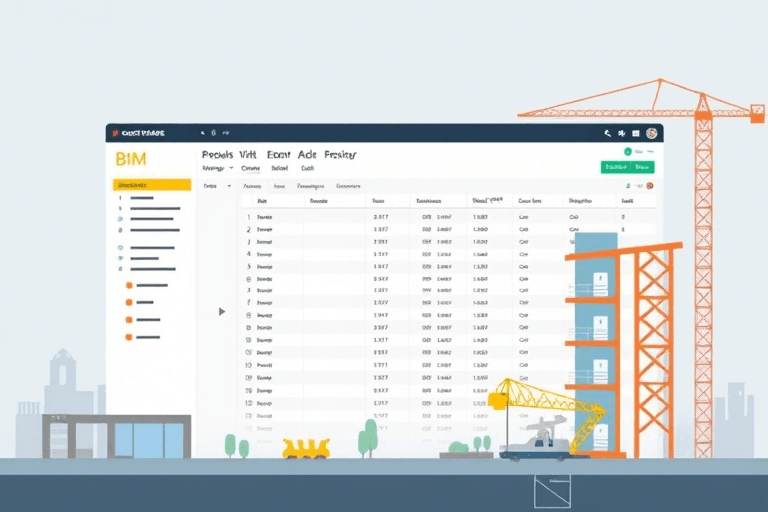Click the green circle status indicator above the green buttons
Viewport: 768px width, 512px height.
click(x=628, y=152)
